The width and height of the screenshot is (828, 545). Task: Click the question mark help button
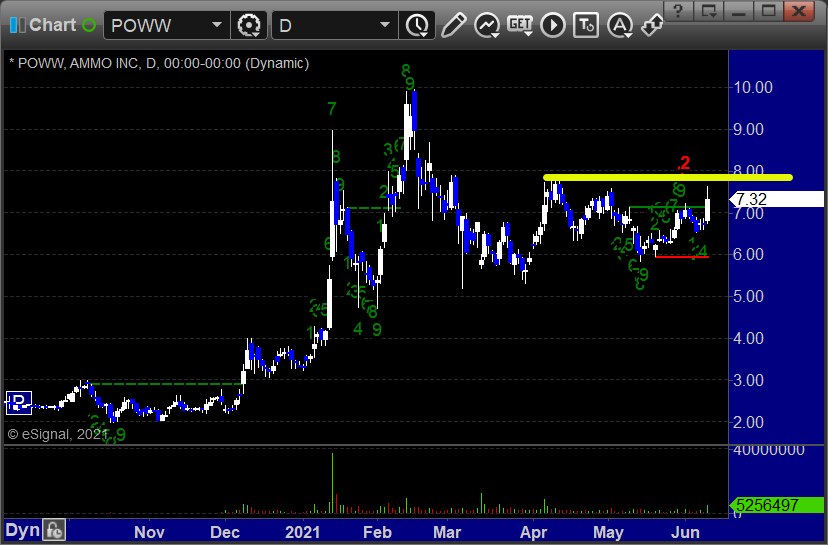coord(679,11)
